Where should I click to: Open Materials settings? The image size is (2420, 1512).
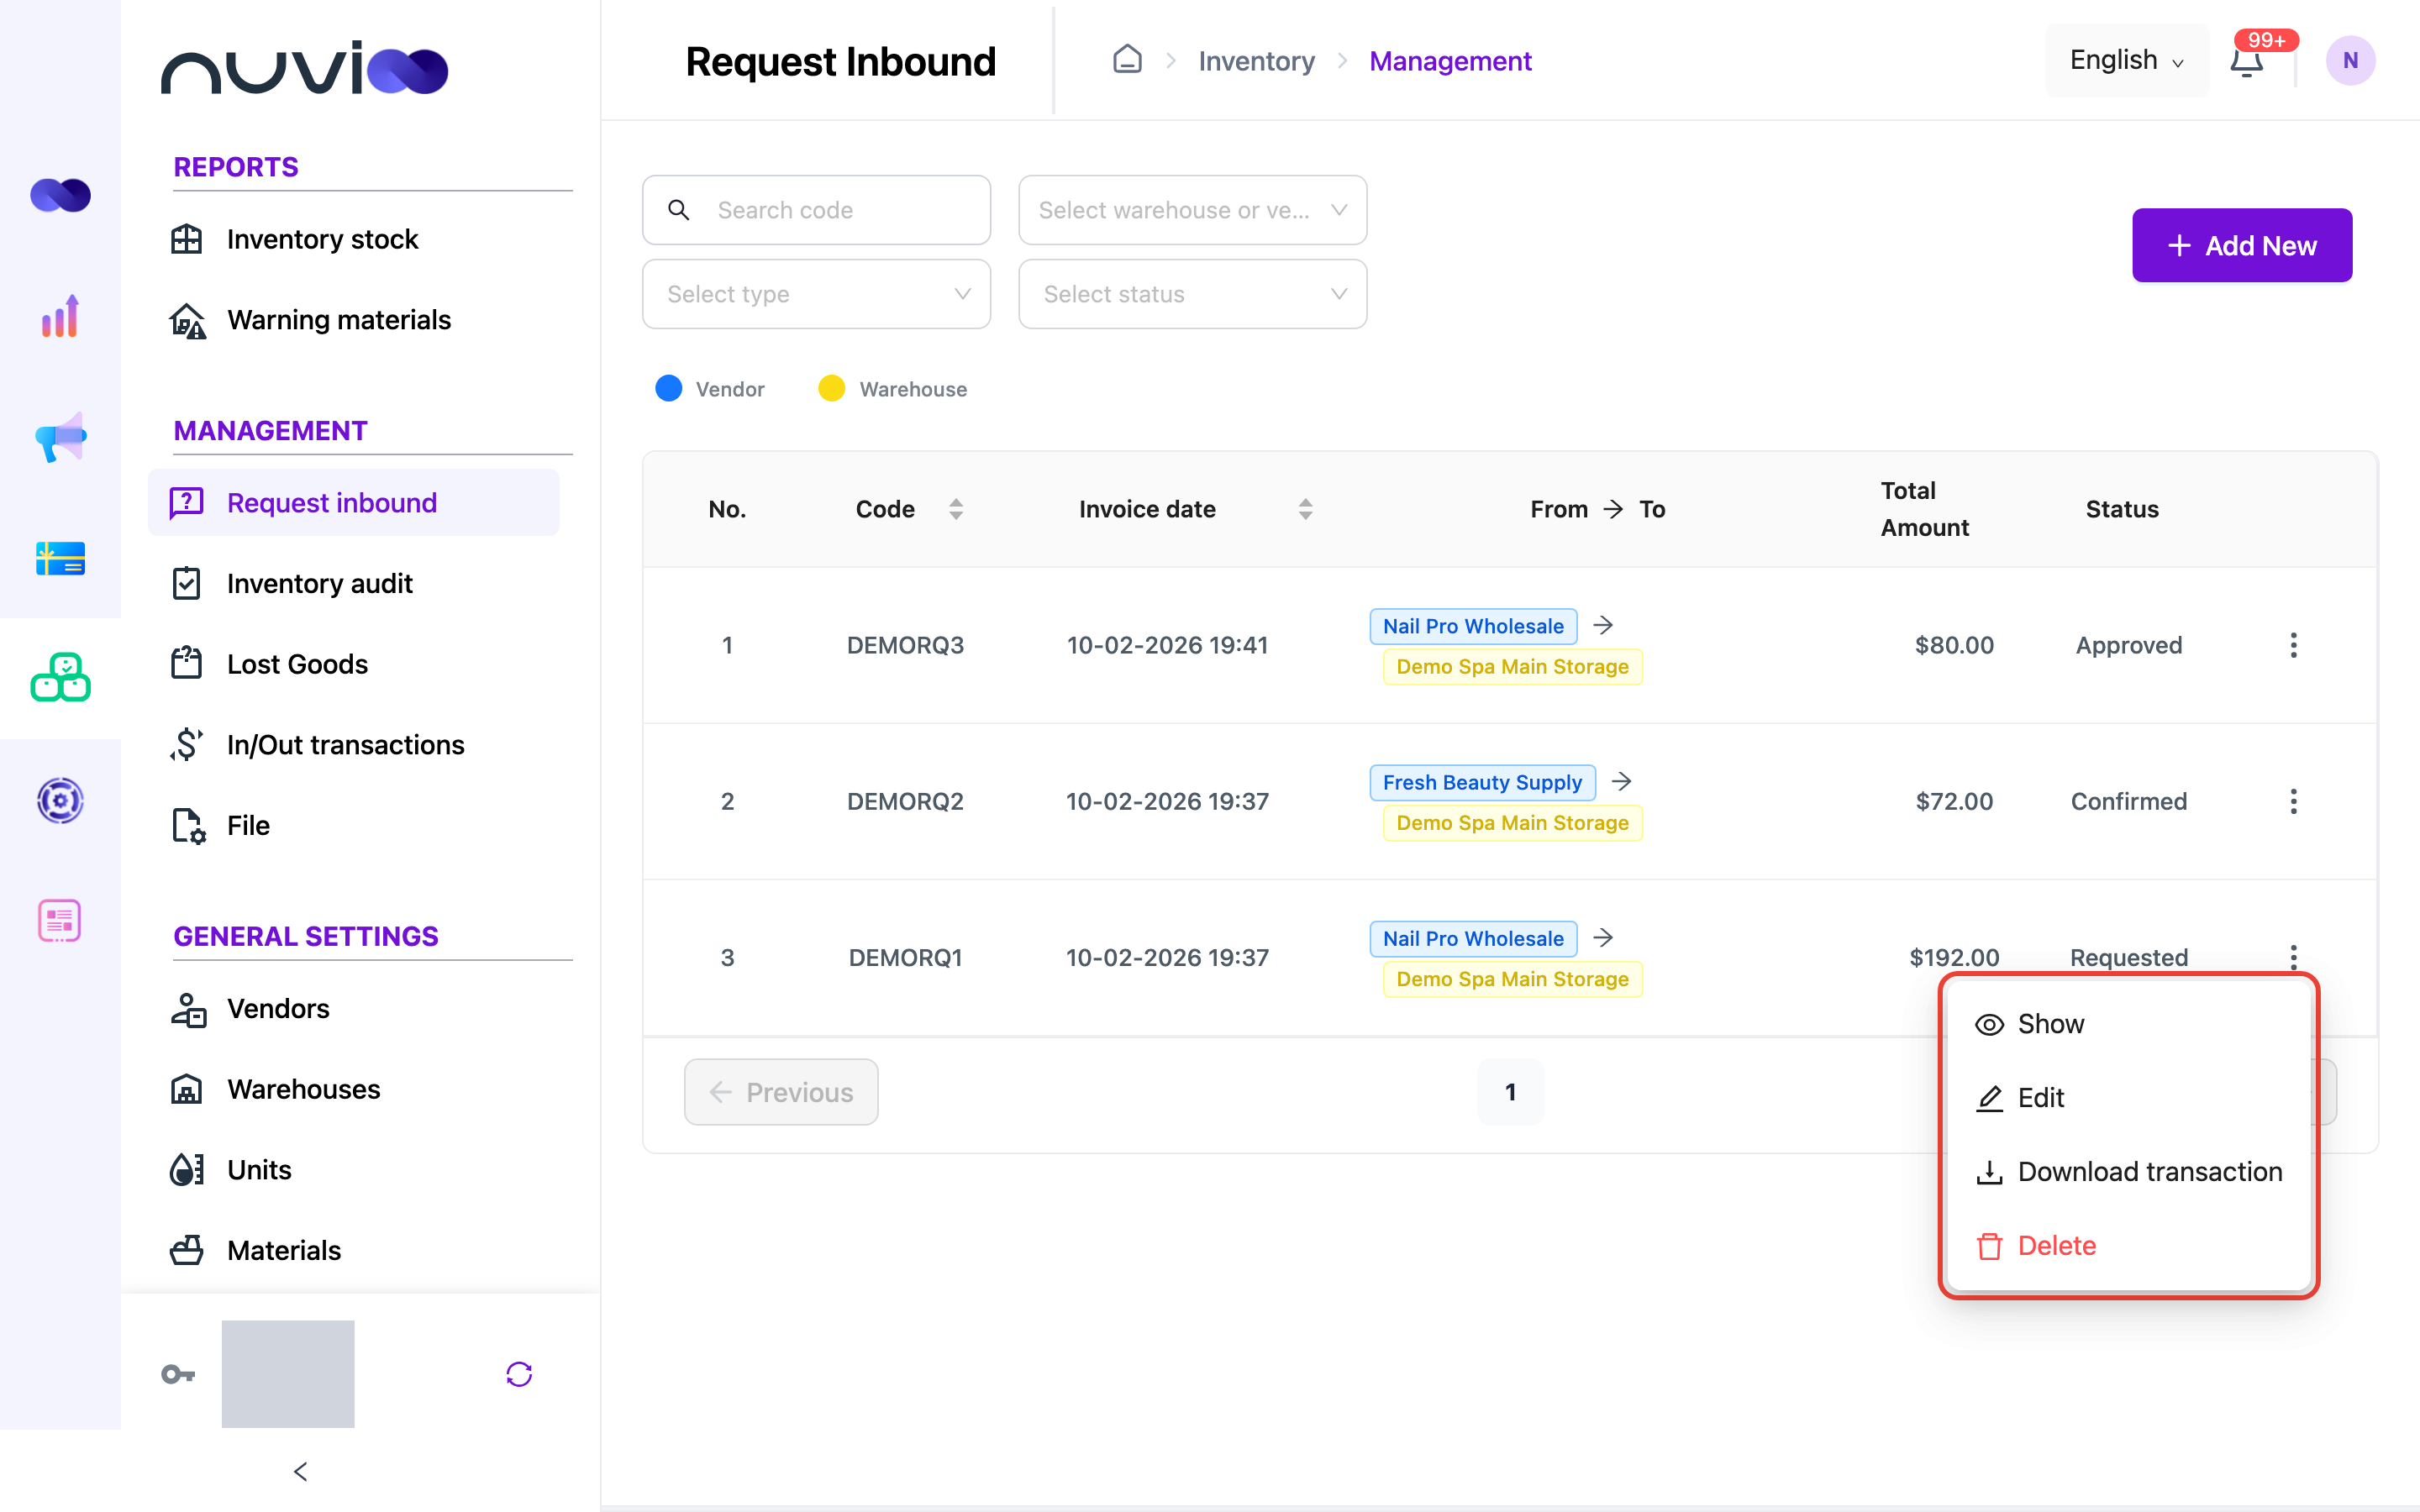pyautogui.click(x=354, y=1250)
